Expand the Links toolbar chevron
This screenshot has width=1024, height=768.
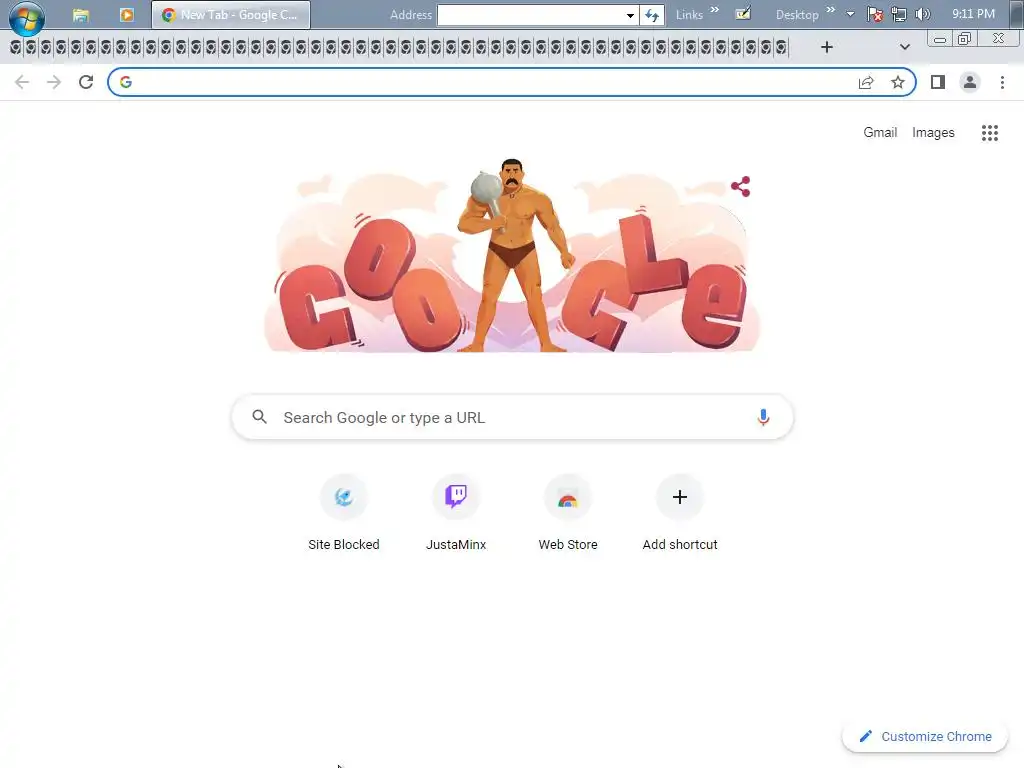(714, 9)
